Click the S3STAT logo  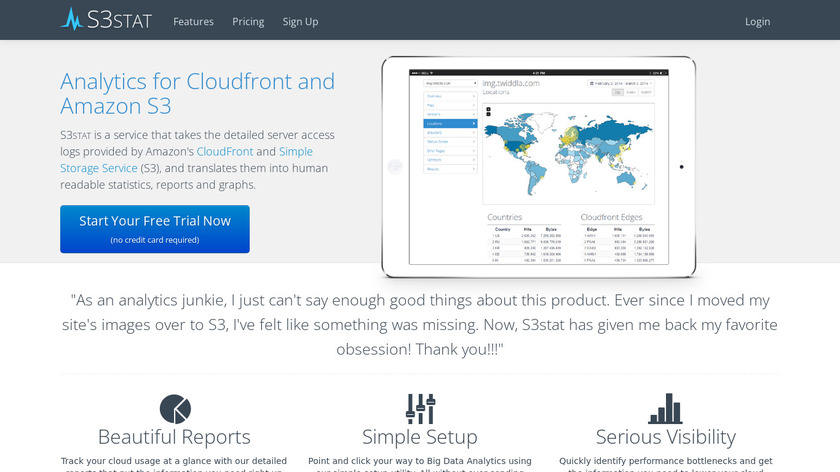point(106,20)
